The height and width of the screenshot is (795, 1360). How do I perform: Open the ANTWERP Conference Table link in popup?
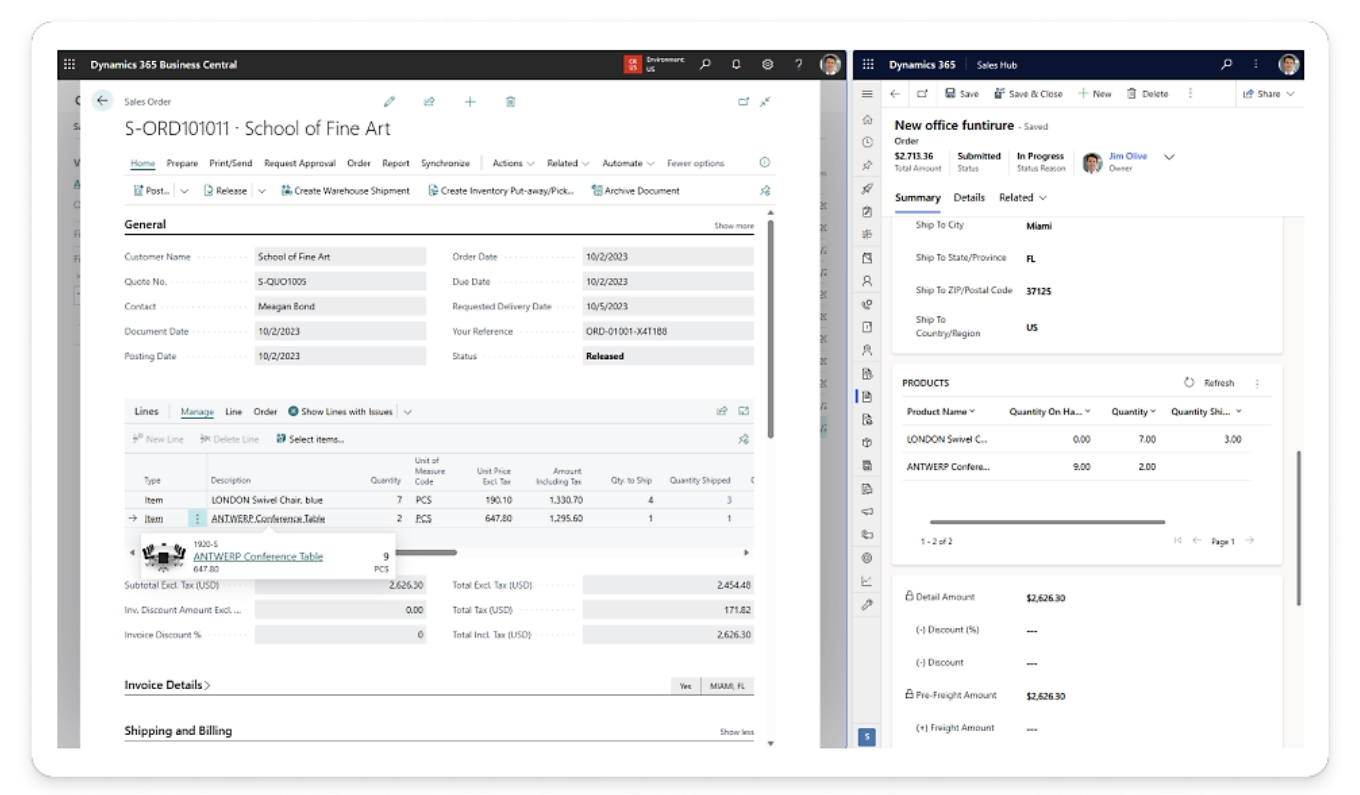pos(258,557)
